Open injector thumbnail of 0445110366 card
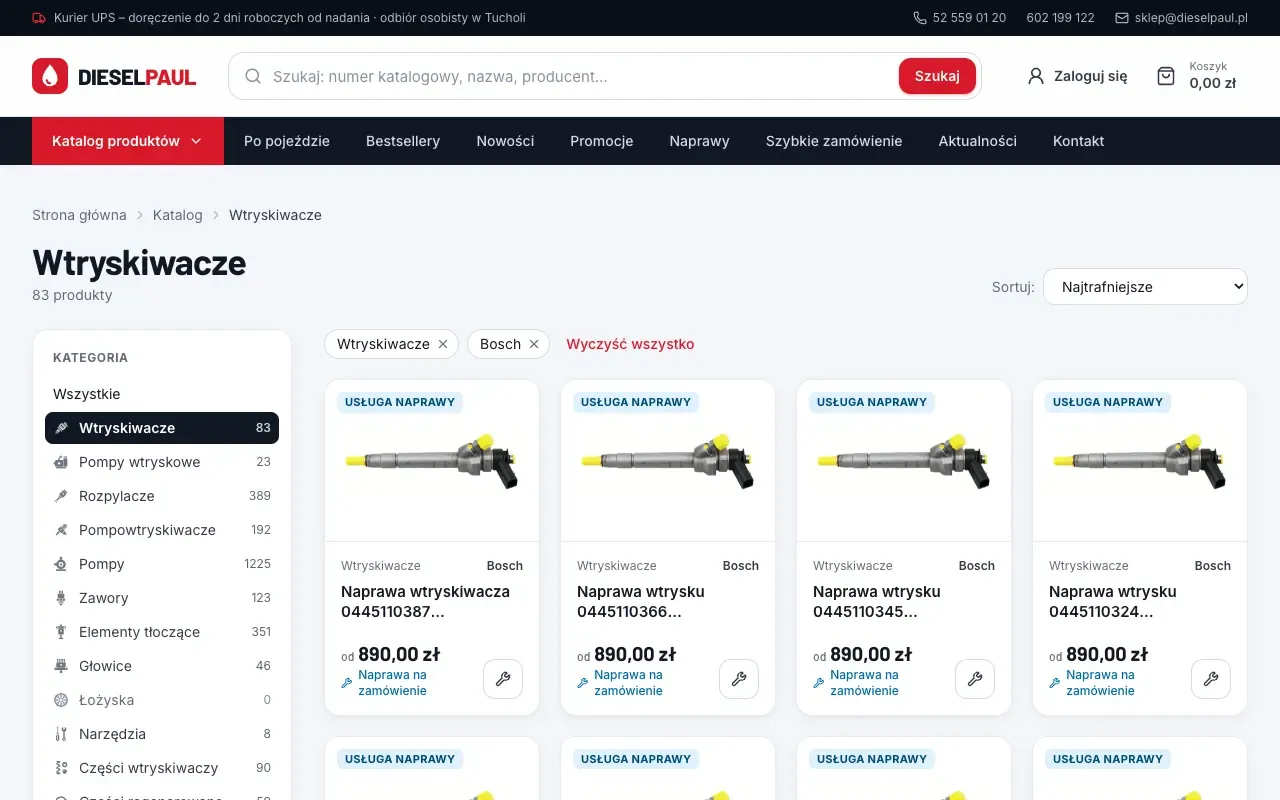Image resolution: width=1280 pixels, height=800 pixels. click(x=668, y=461)
